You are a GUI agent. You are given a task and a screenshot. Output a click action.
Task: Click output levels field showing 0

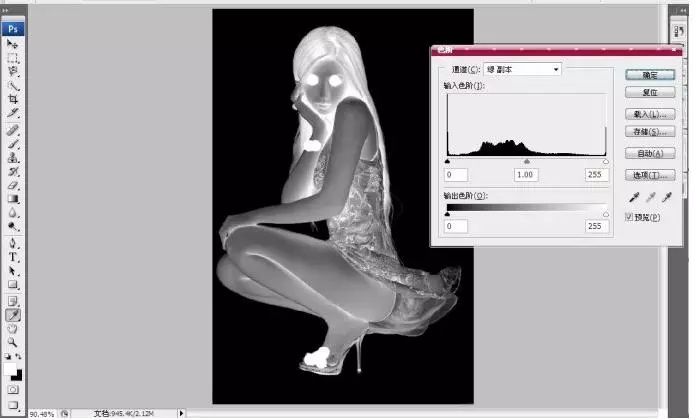(x=456, y=226)
